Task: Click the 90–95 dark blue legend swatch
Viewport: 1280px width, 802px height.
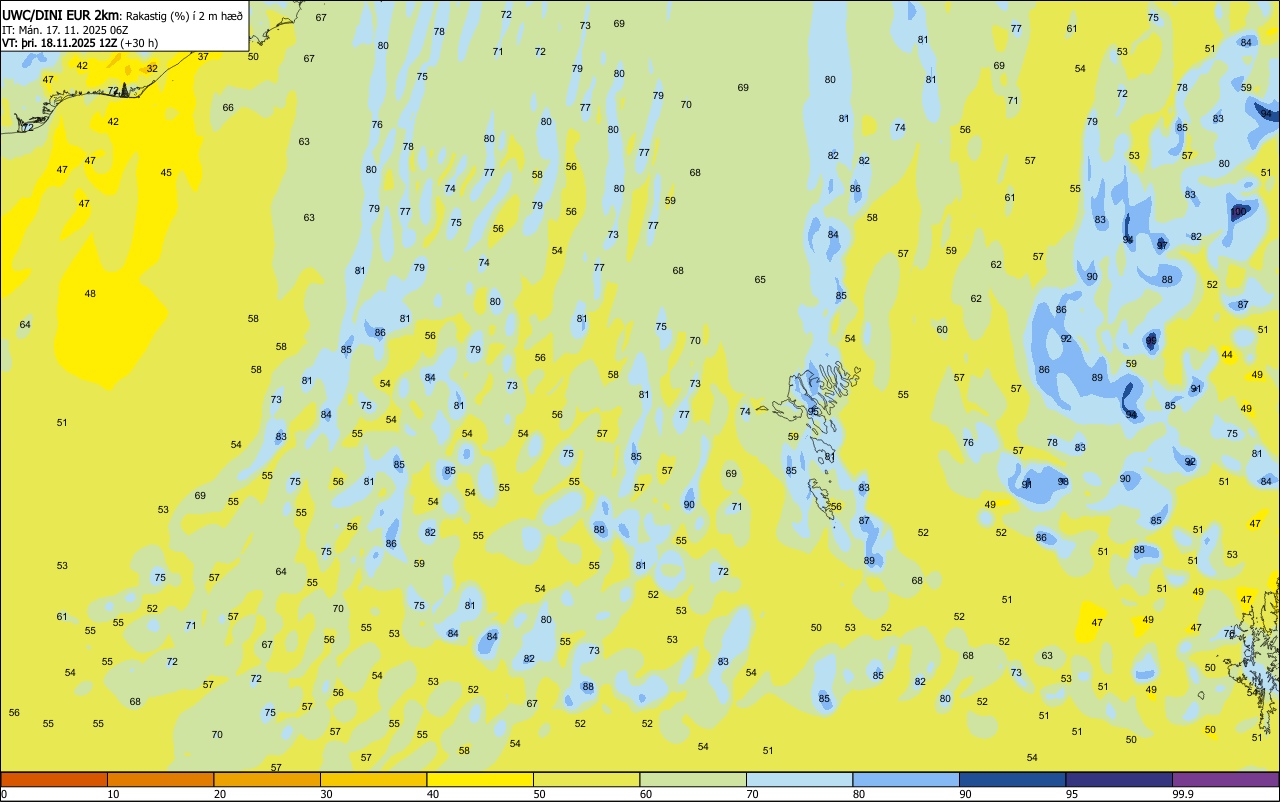Action: 1012,779
